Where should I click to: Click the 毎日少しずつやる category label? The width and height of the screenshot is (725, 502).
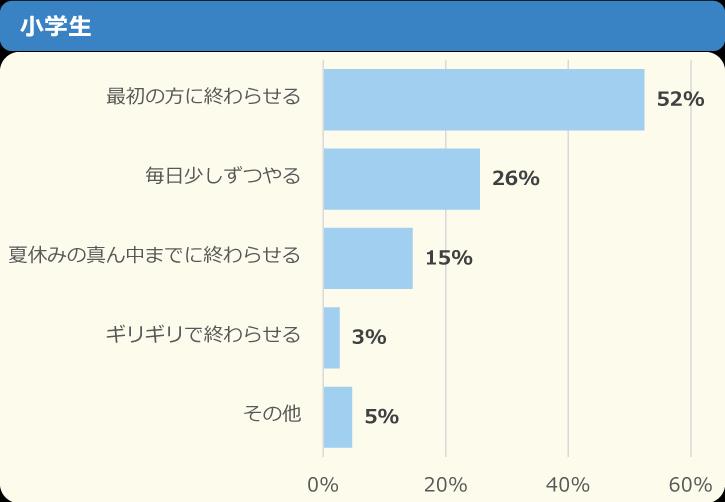tap(223, 176)
